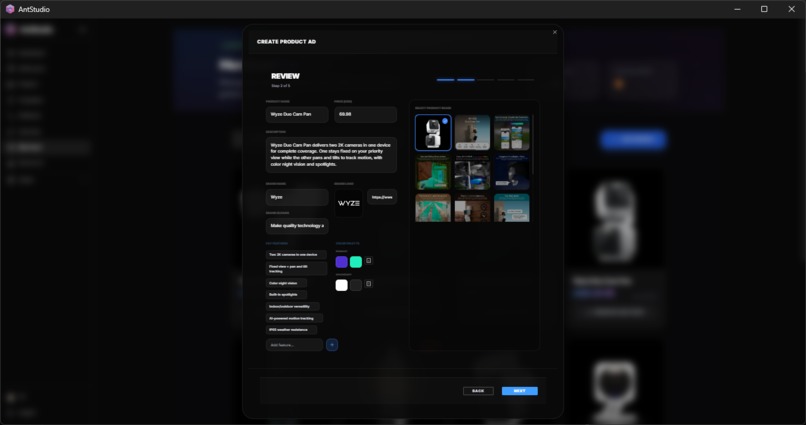Image resolution: width=806 pixels, height=425 pixels.
Task: Click the Color night vision feature tag
Action: tap(286, 283)
